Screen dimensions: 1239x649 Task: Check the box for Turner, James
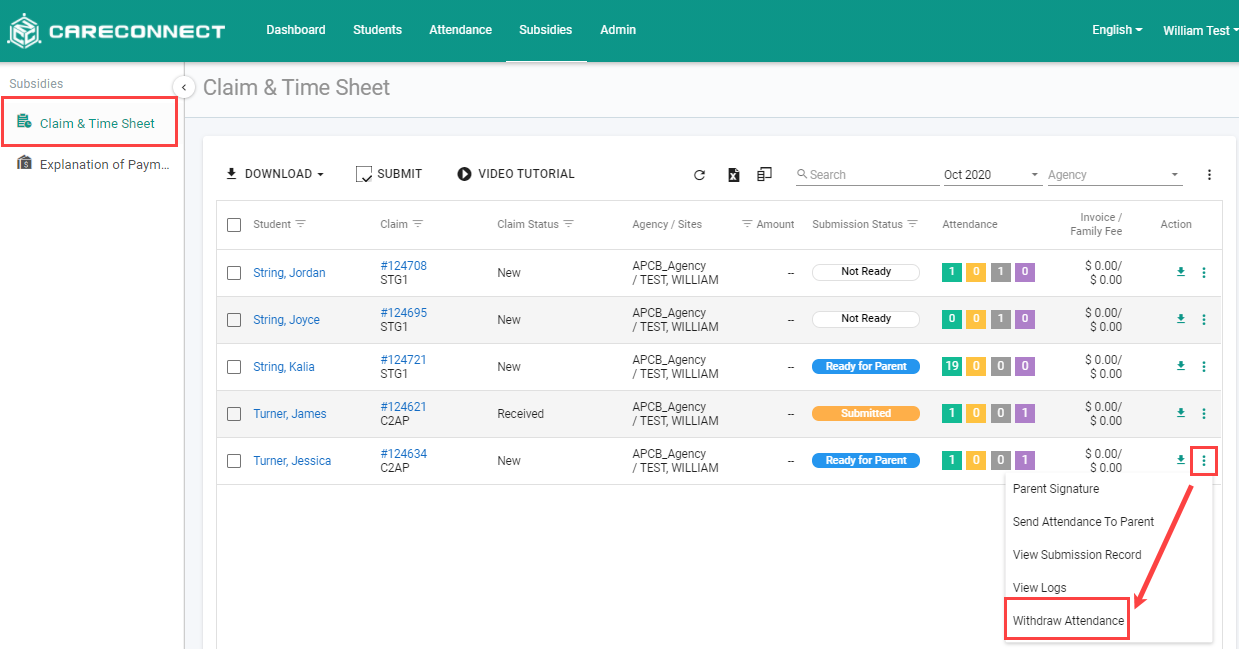coord(234,414)
